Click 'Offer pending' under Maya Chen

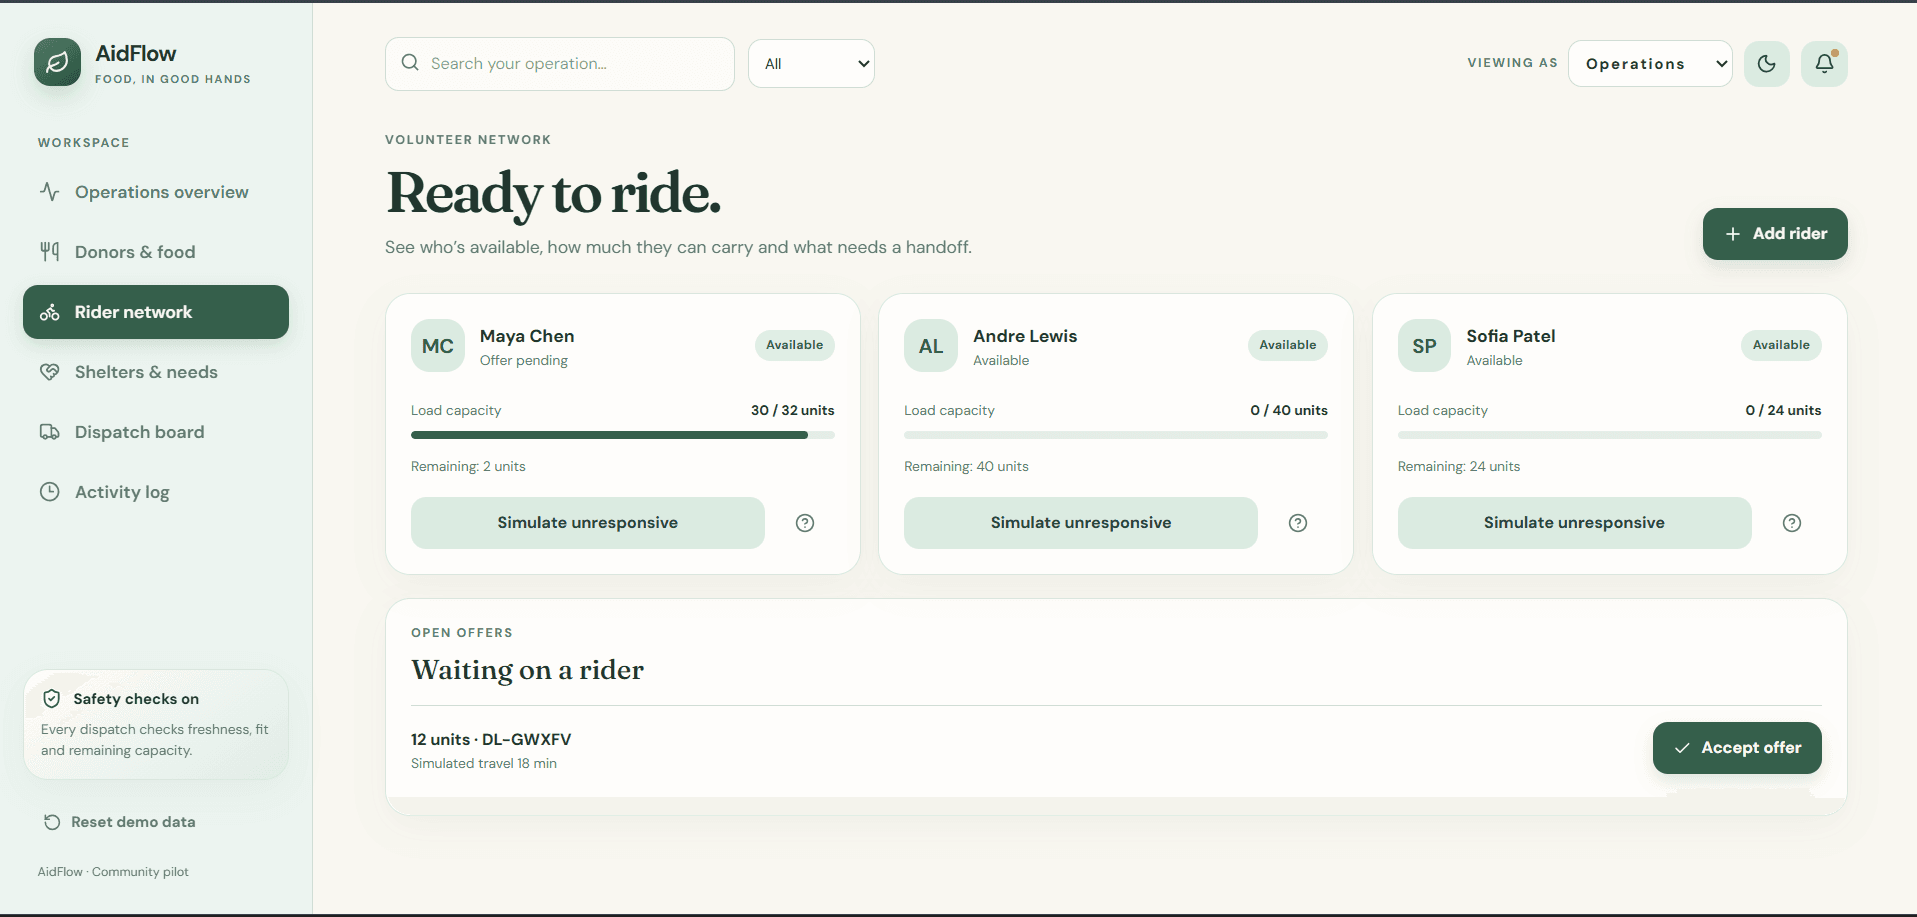pos(524,361)
